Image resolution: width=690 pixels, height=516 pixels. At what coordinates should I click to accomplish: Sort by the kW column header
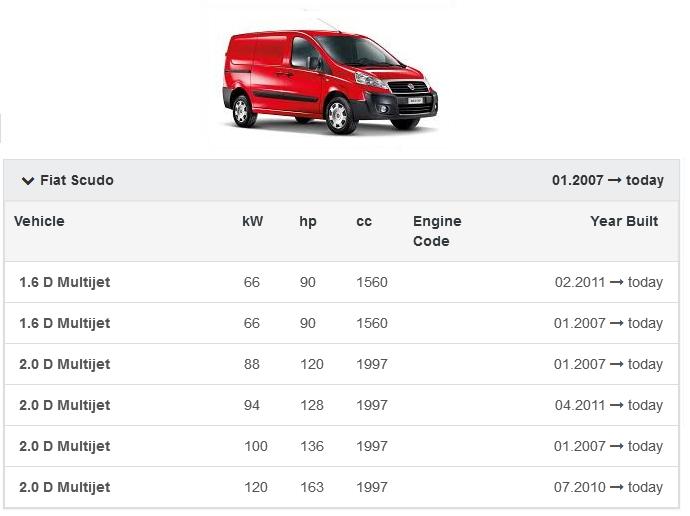tap(253, 222)
